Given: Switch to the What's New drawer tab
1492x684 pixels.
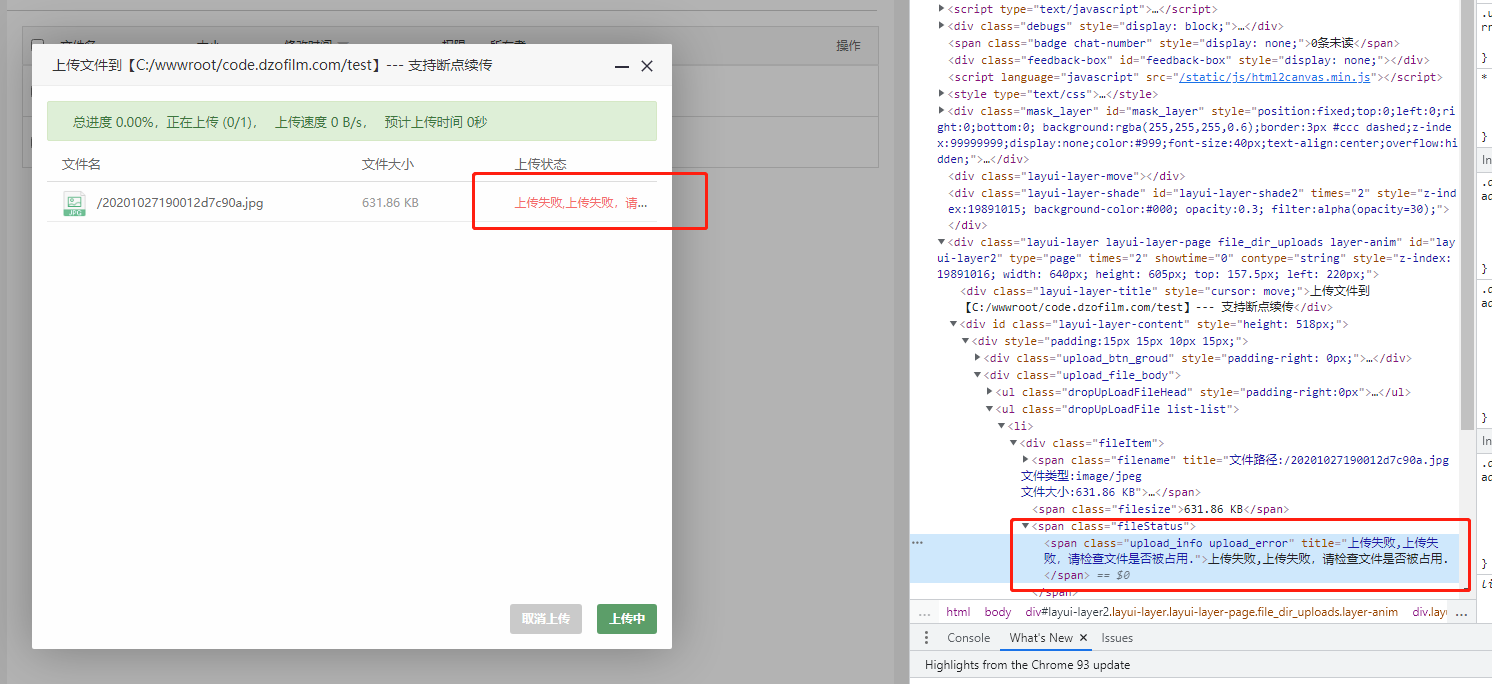Looking at the screenshot, I should click(x=1040, y=638).
